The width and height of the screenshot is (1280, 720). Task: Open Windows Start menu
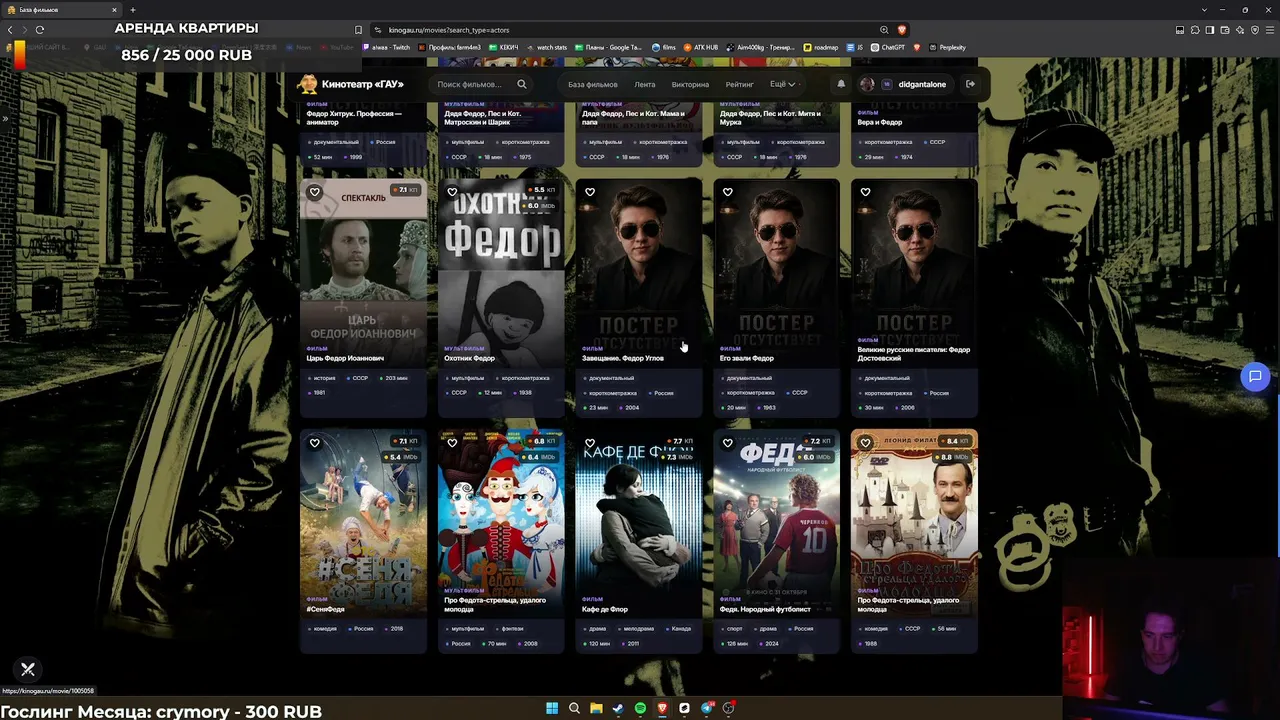pos(552,709)
